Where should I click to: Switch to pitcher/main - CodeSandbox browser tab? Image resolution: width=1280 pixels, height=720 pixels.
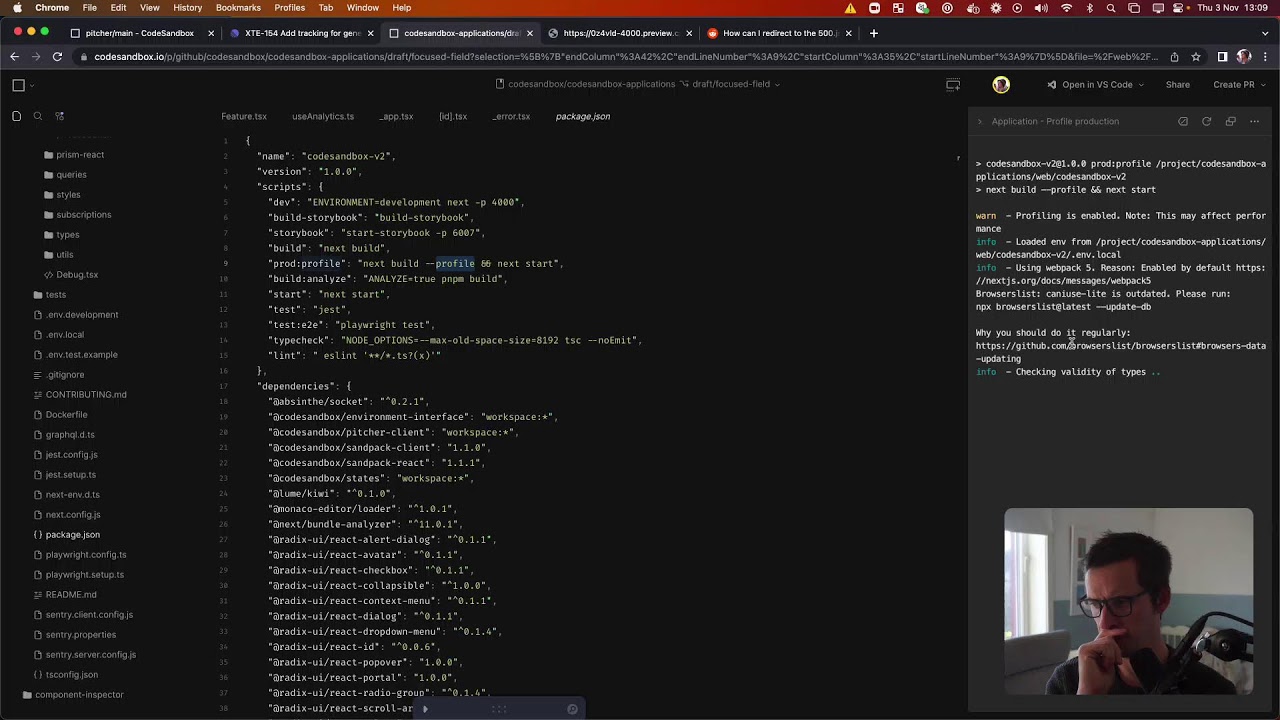coord(139,33)
